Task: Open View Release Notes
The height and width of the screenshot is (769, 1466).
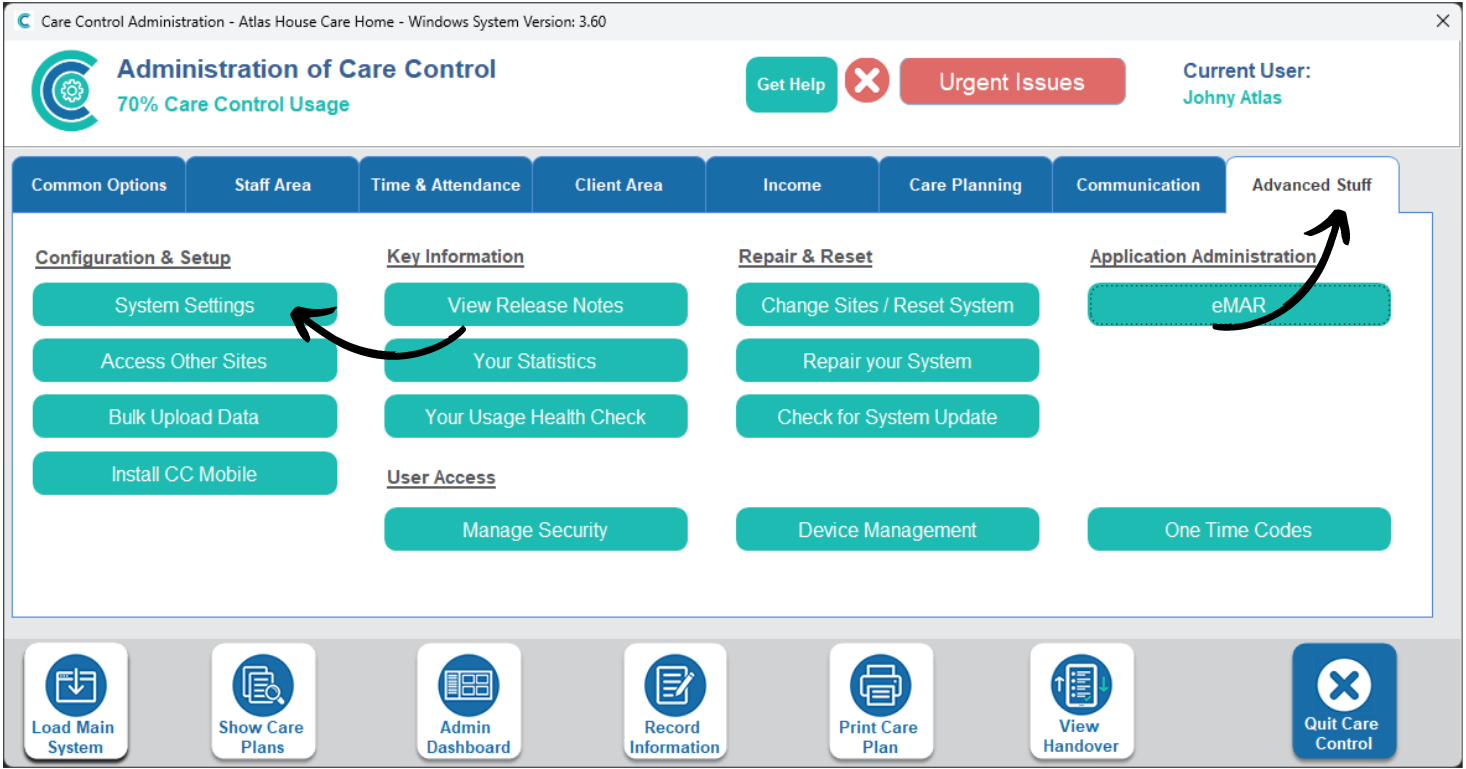Action: click(x=535, y=305)
